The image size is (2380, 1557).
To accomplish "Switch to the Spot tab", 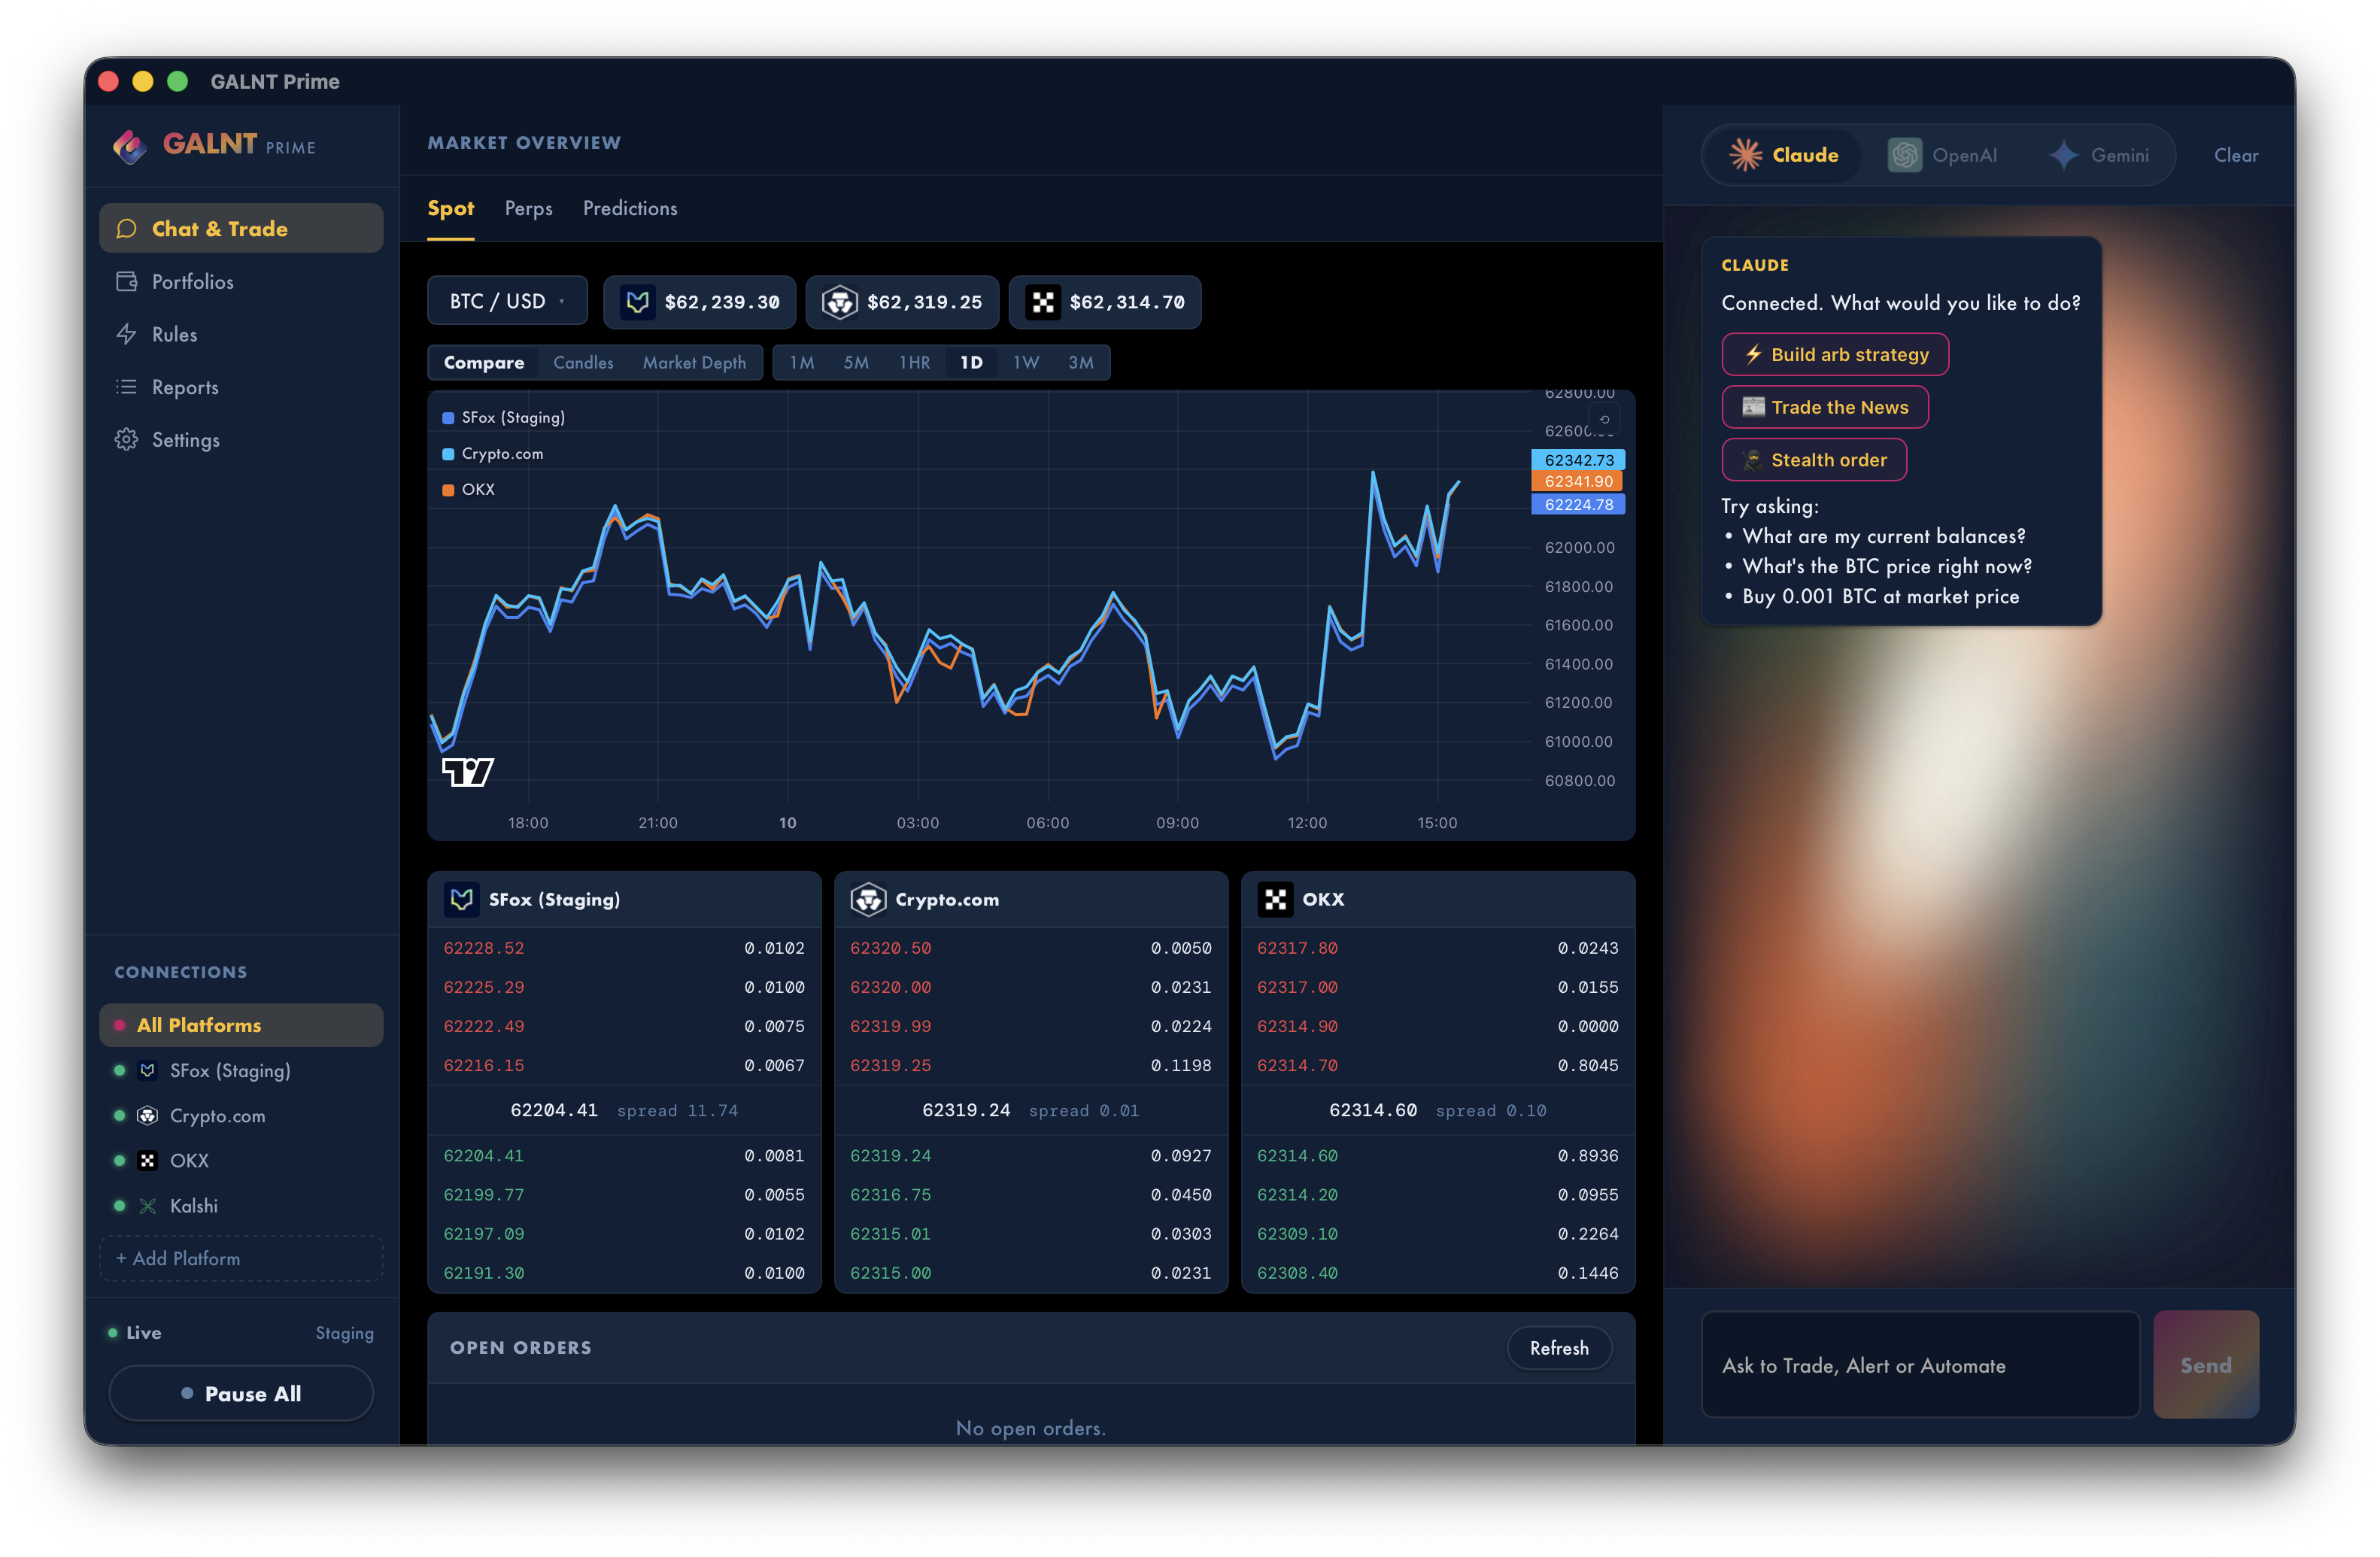I will tap(451, 208).
